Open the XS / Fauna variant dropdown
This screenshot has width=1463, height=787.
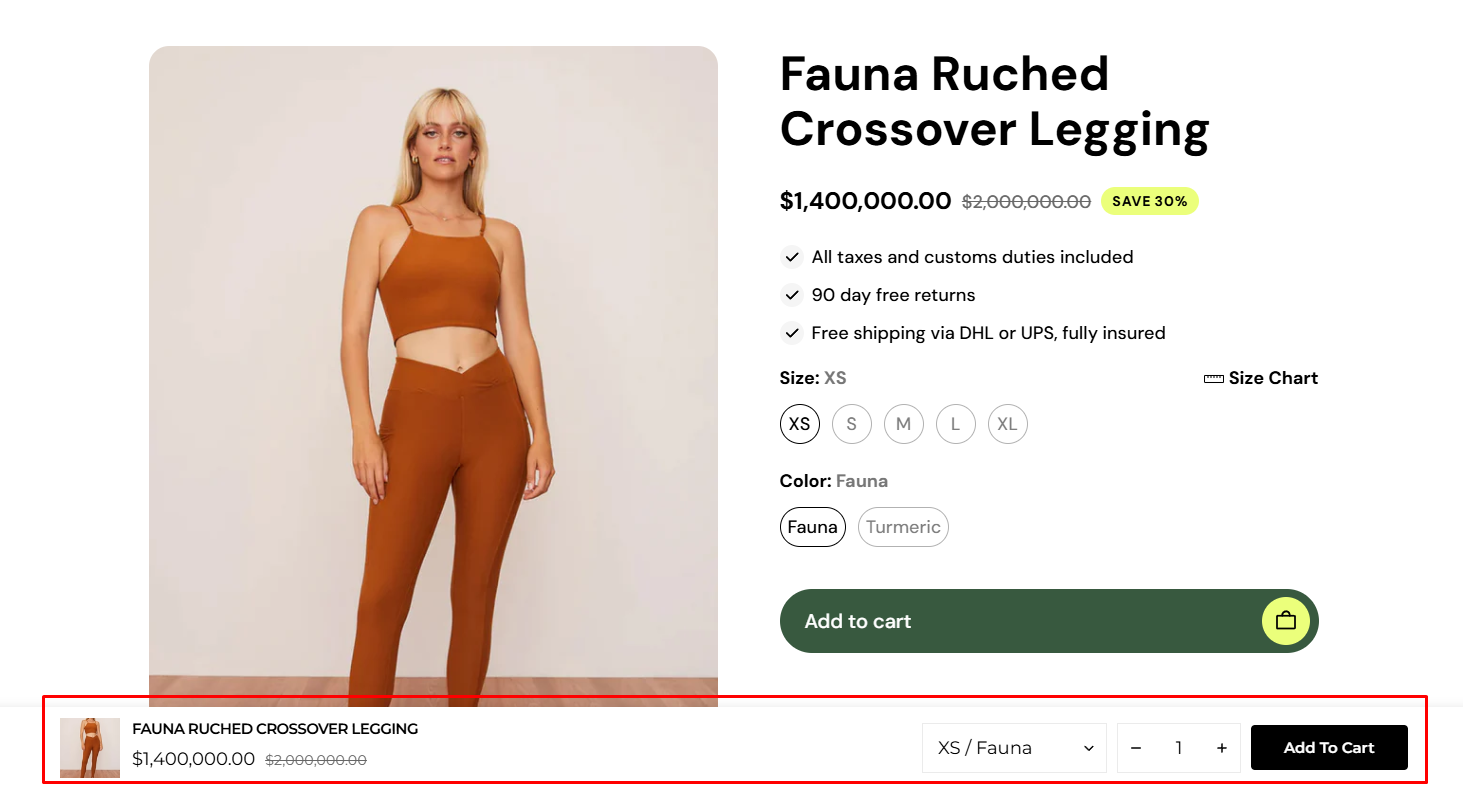click(x=1014, y=748)
